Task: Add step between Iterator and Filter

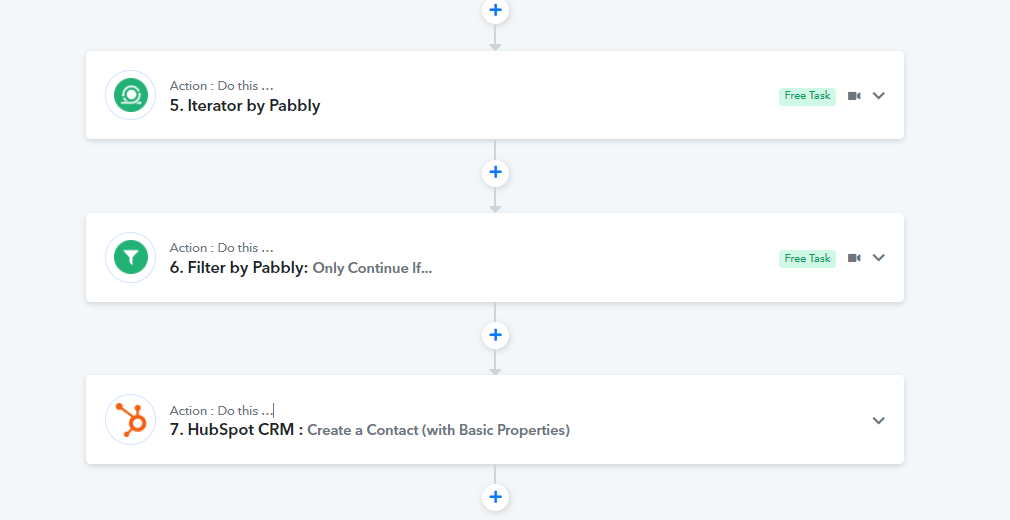Action: (495, 172)
